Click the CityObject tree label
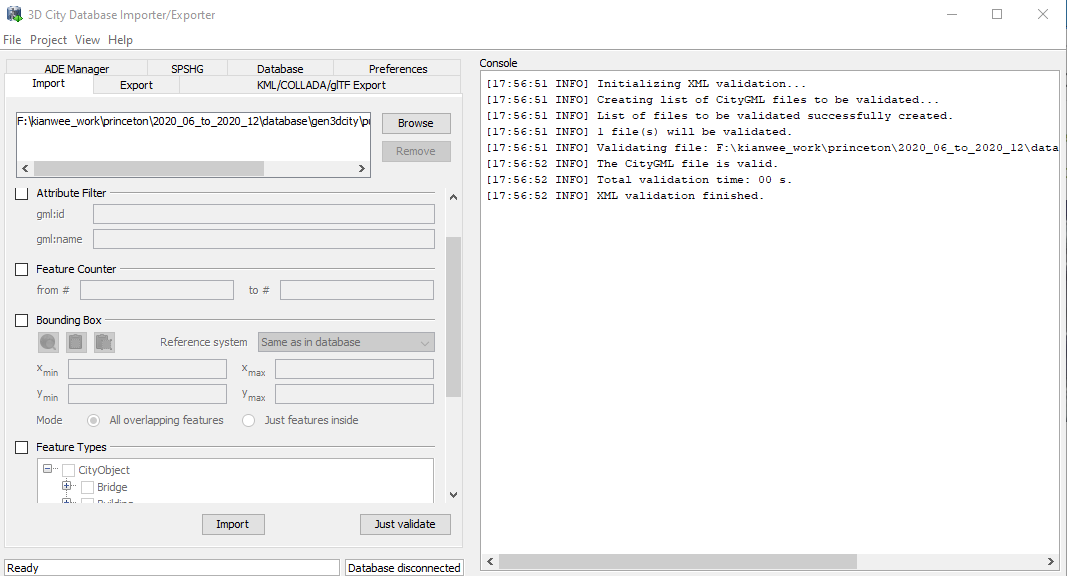The height and width of the screenshot is (576, 1067). click(x=103, y=470)
